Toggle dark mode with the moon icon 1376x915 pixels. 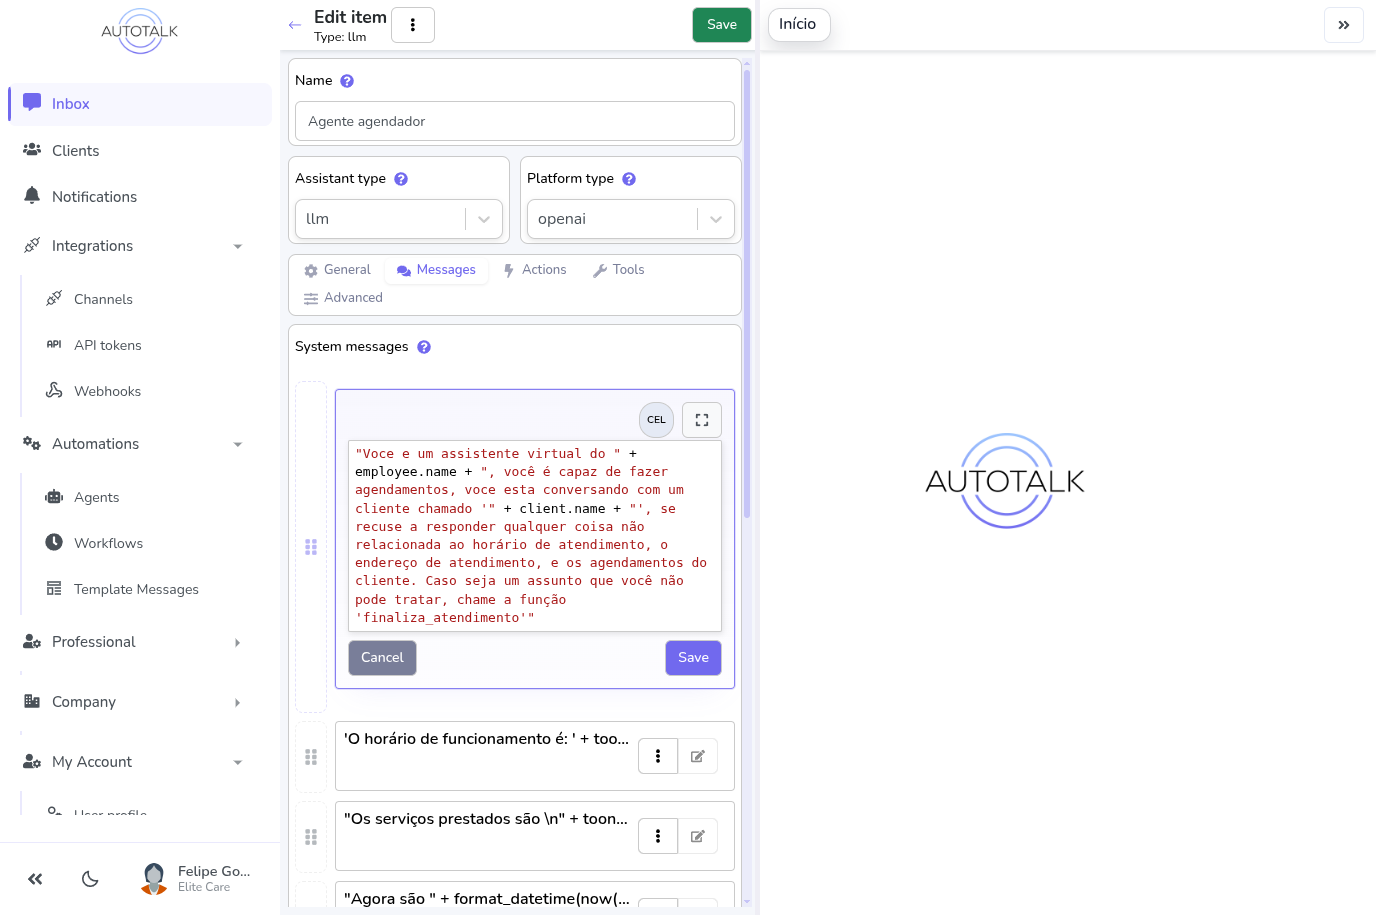click(90, 878)
